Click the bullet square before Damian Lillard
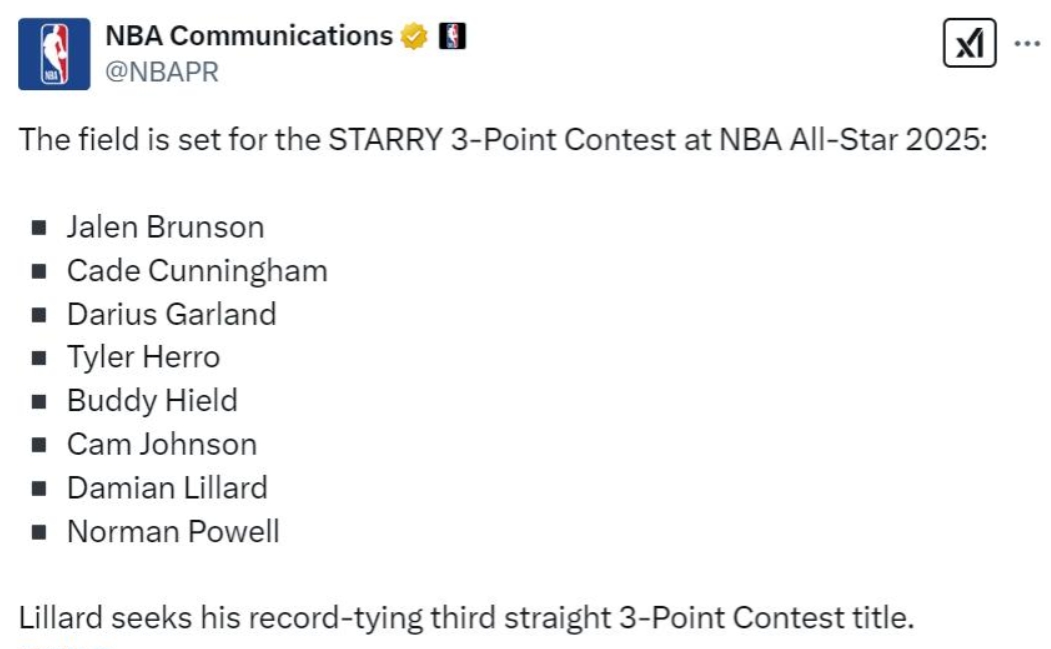The image size is (1051, 649). (39, 488)
